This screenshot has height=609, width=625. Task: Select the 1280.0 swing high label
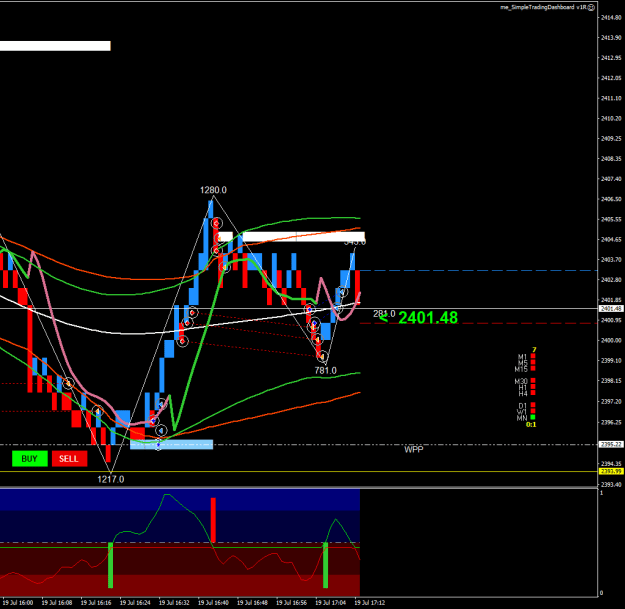click(x=213, y=190)
